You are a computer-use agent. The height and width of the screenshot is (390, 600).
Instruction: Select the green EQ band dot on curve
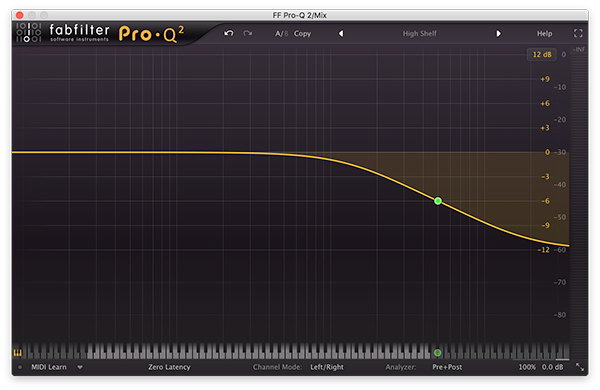438,201
